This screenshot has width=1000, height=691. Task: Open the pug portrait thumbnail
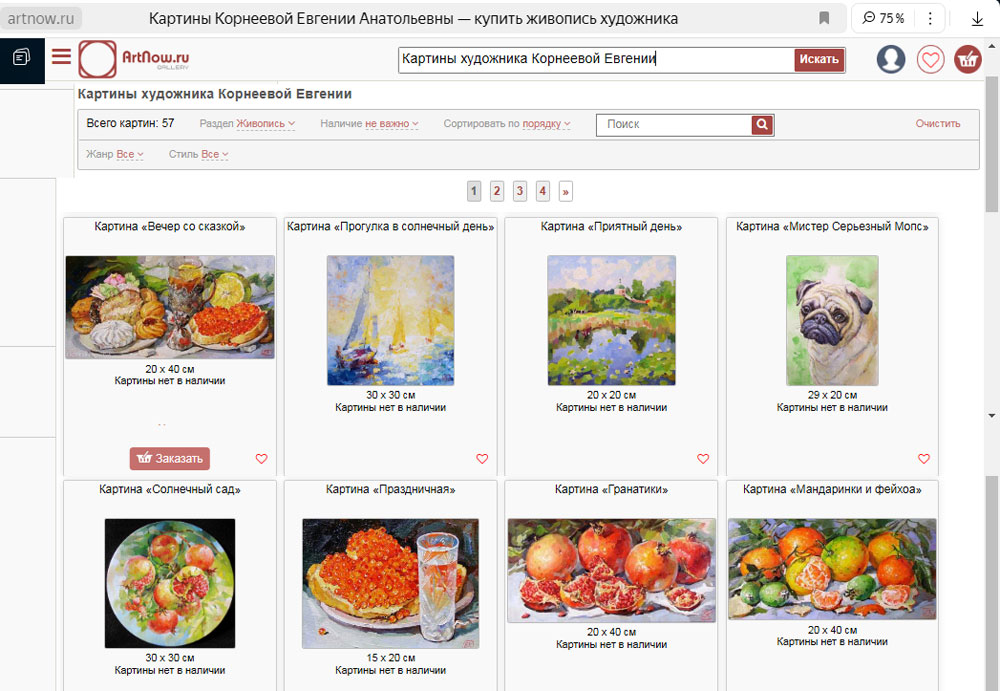(x=832, y=320)
